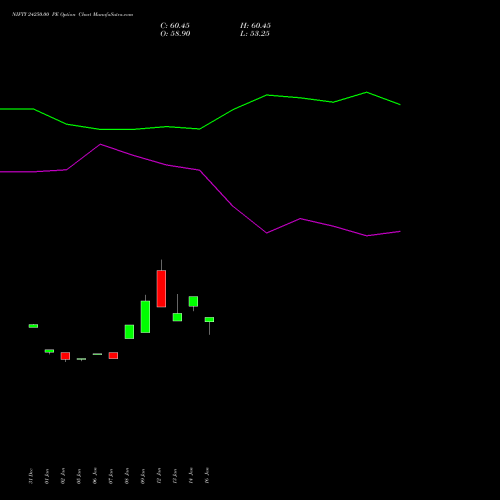Select the 07 Jan date label

(x=111, y=476)
